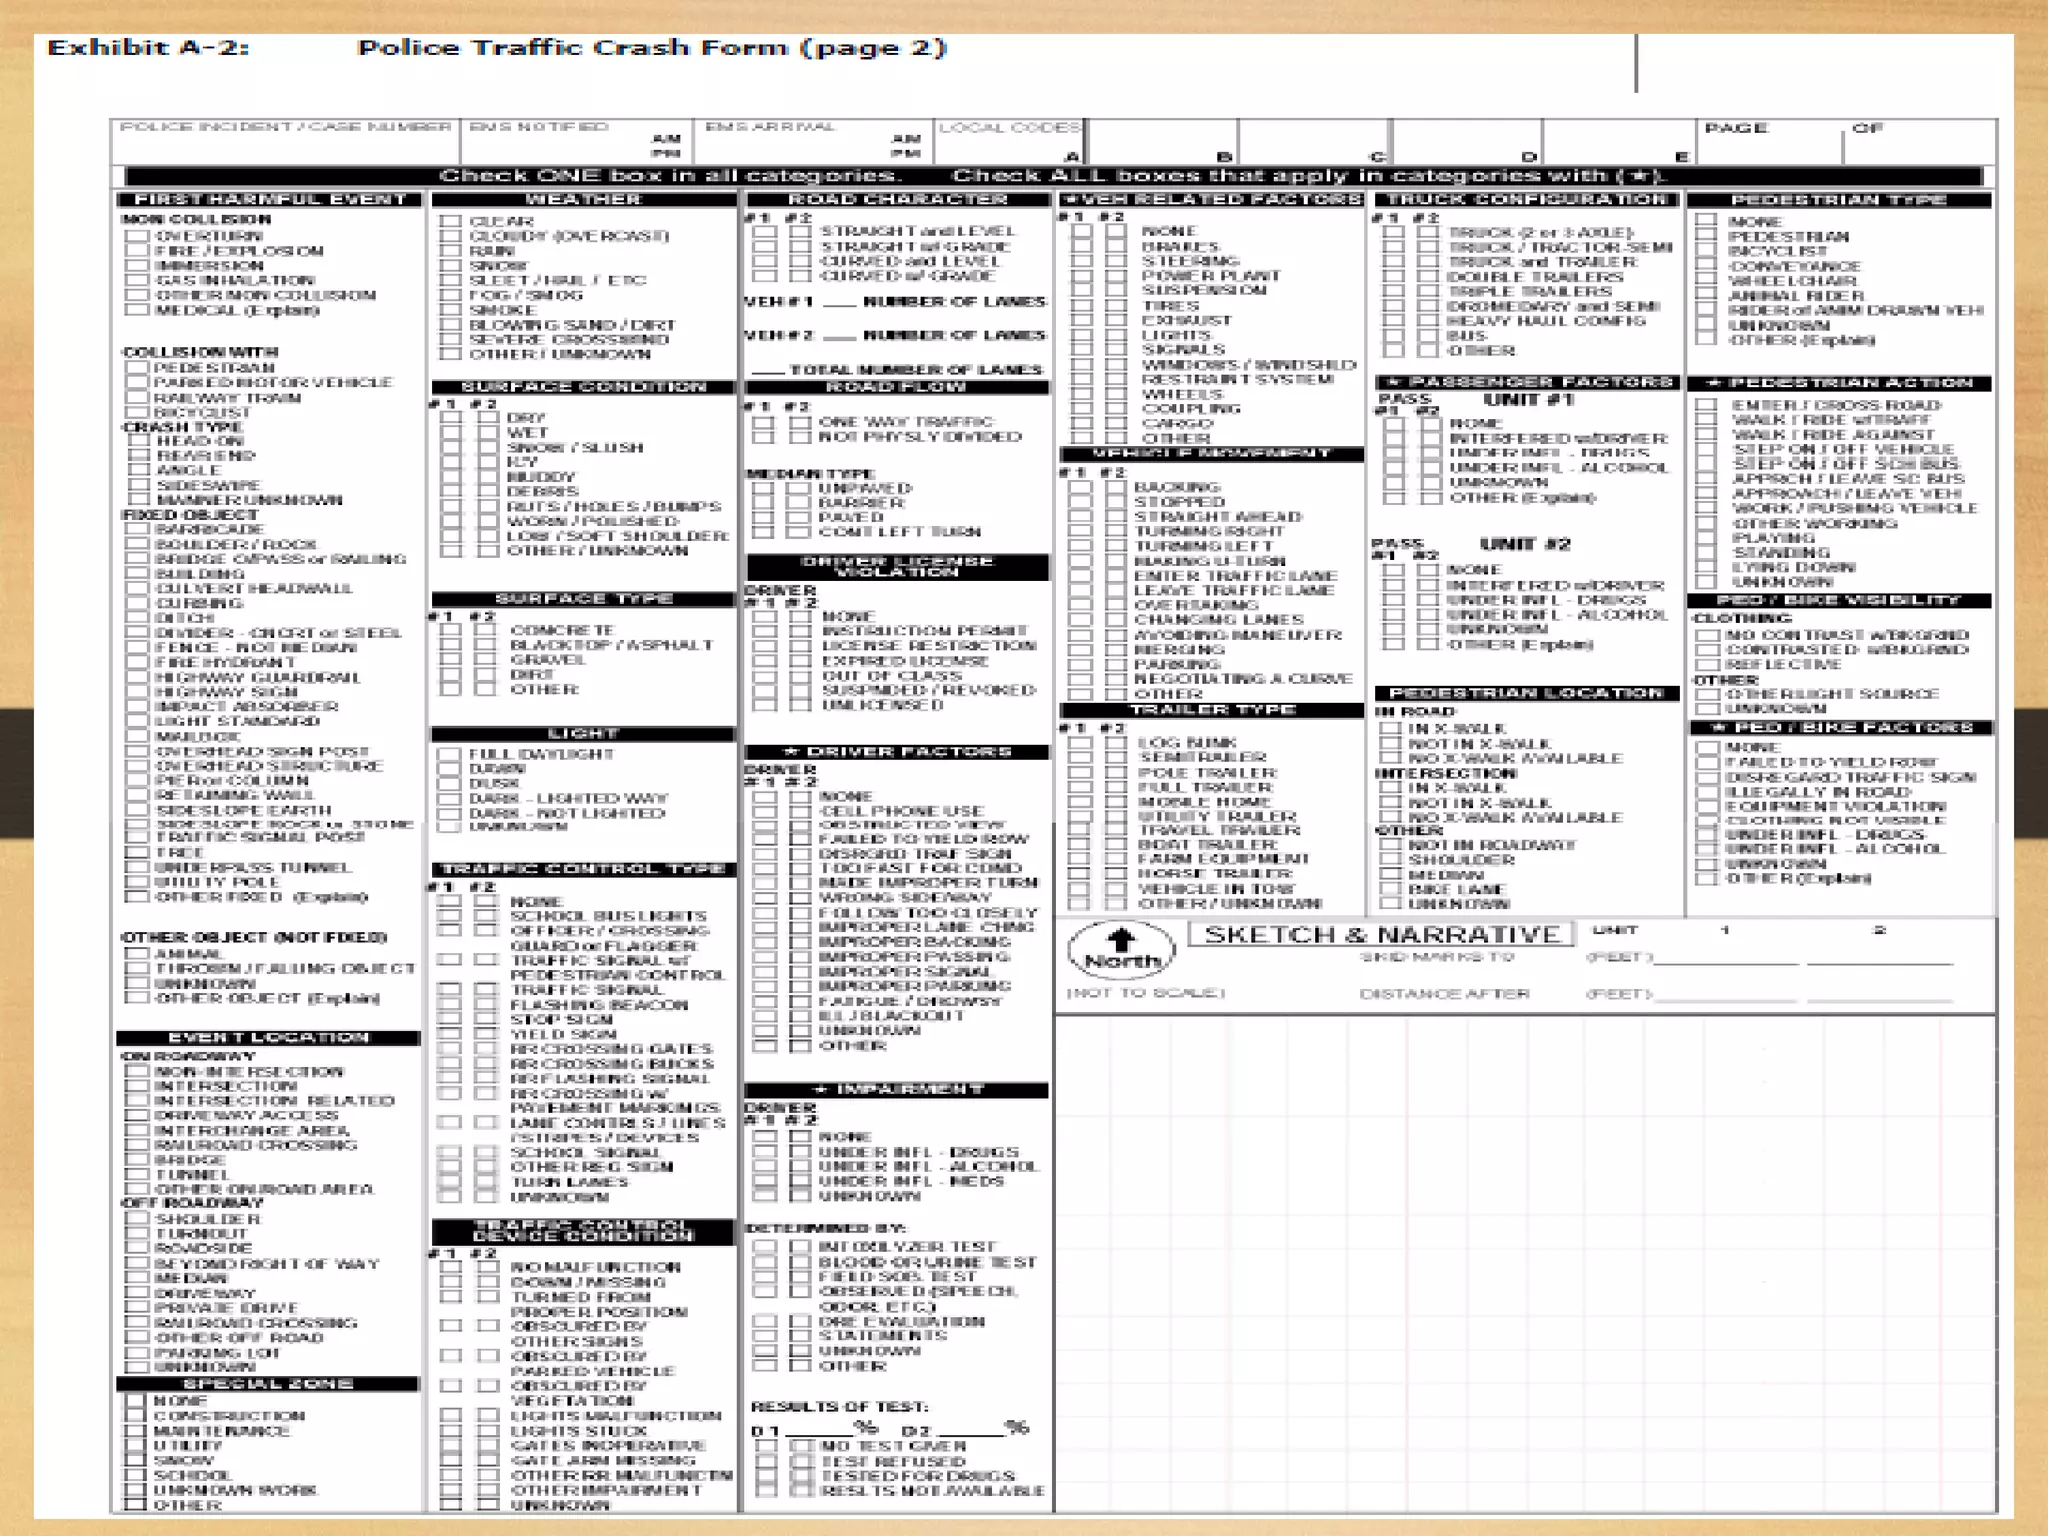
Task: Check the PARKING LOT off-roadway box
Action: coord(136,1353)
